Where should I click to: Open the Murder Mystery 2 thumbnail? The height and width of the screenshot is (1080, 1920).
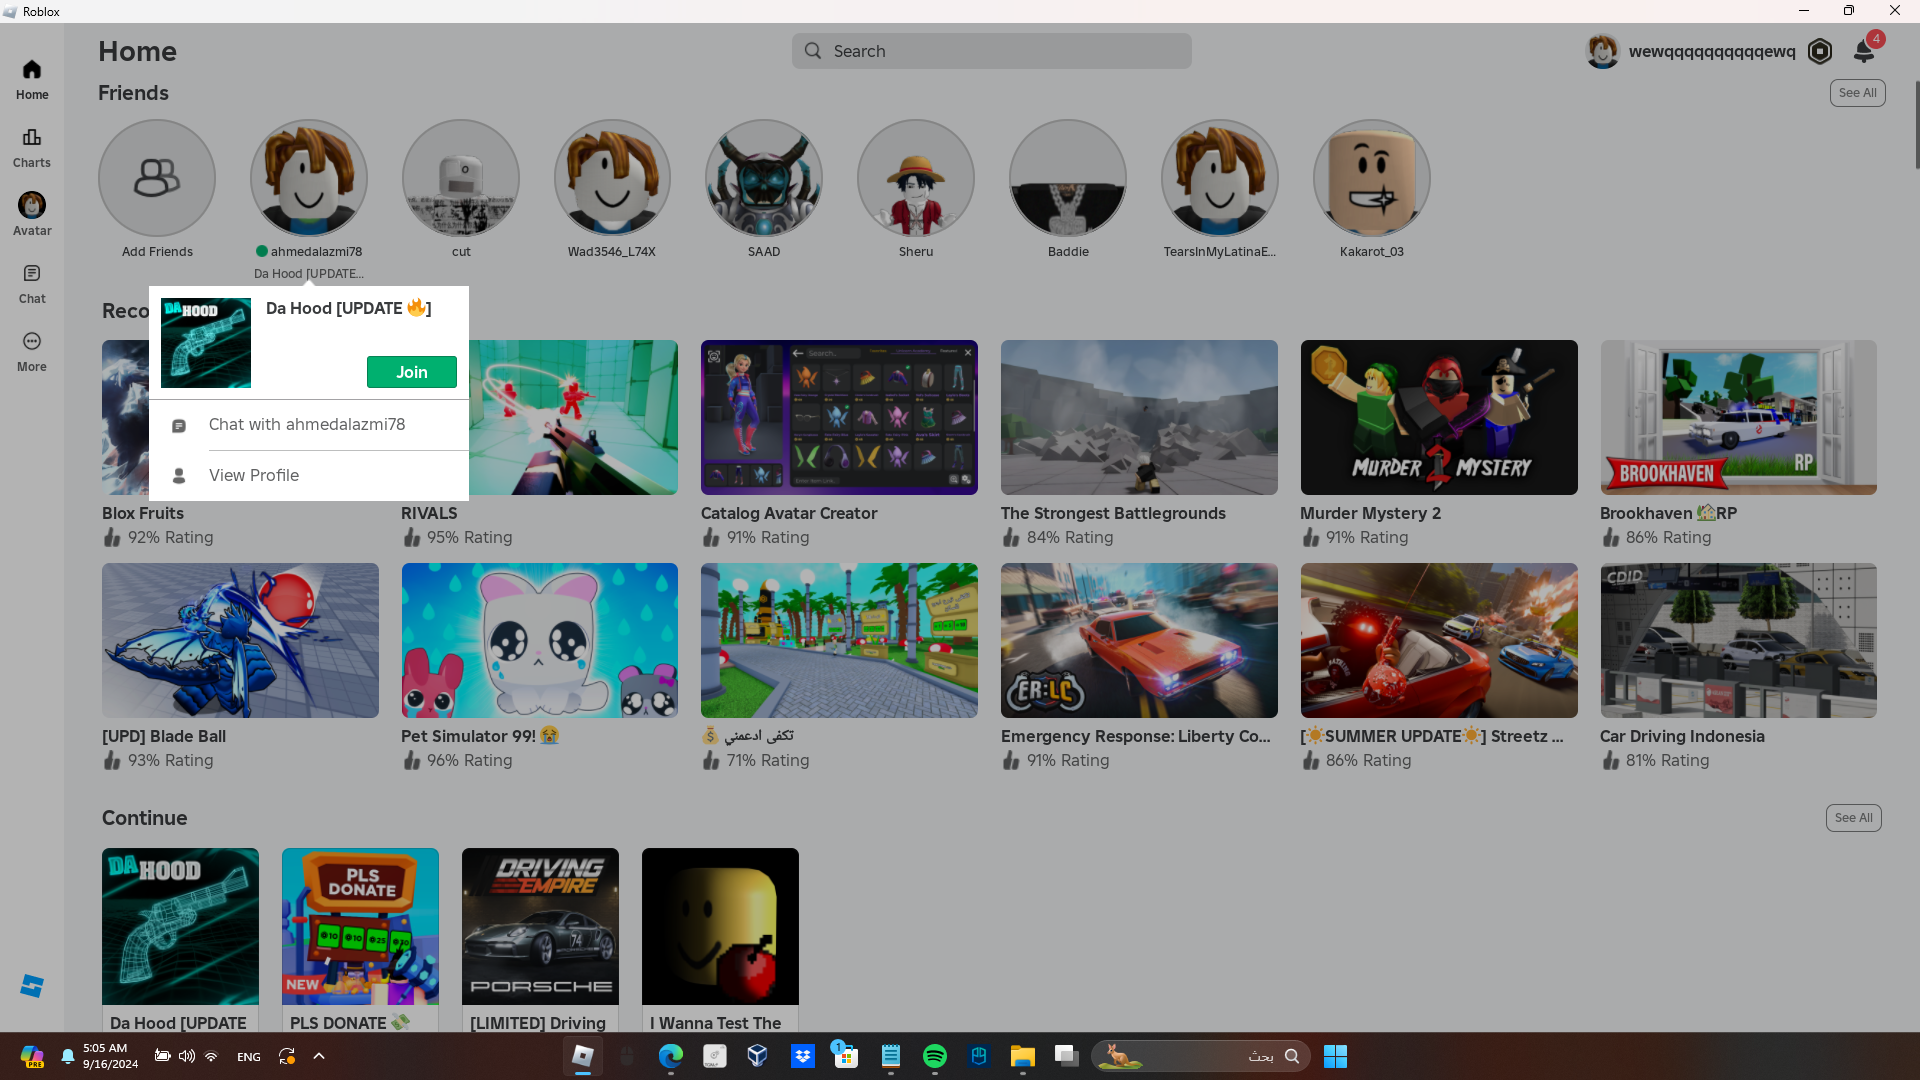(1438, 418)
